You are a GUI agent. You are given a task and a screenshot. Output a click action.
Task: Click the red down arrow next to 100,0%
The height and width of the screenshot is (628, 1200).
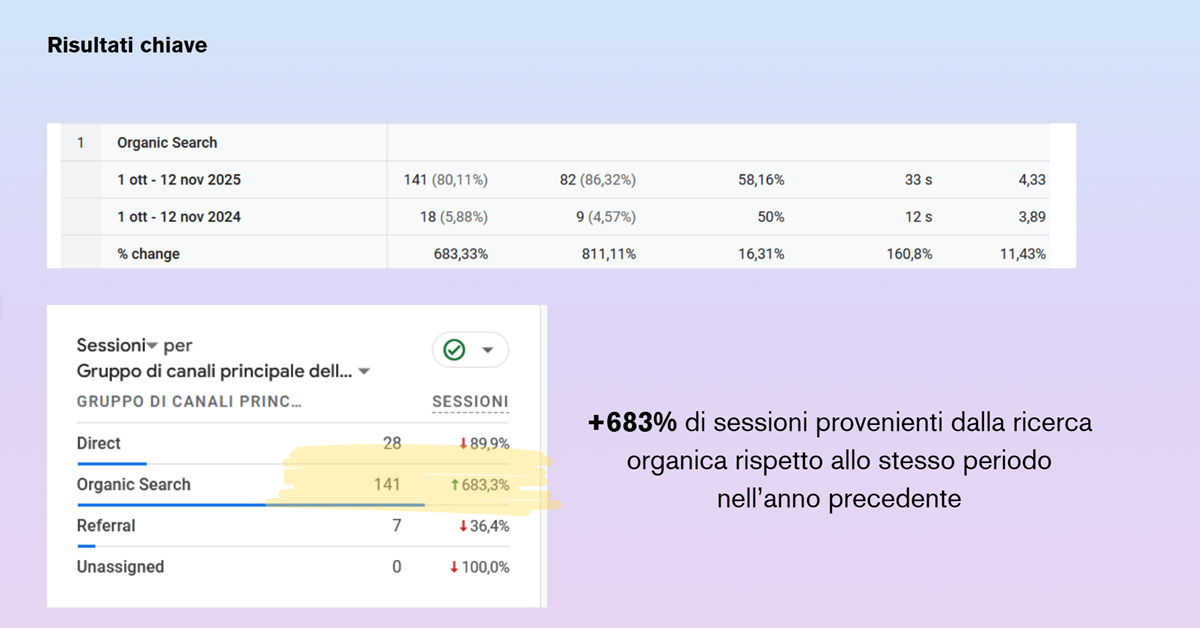pyautogui.click(x=454, y=567)
